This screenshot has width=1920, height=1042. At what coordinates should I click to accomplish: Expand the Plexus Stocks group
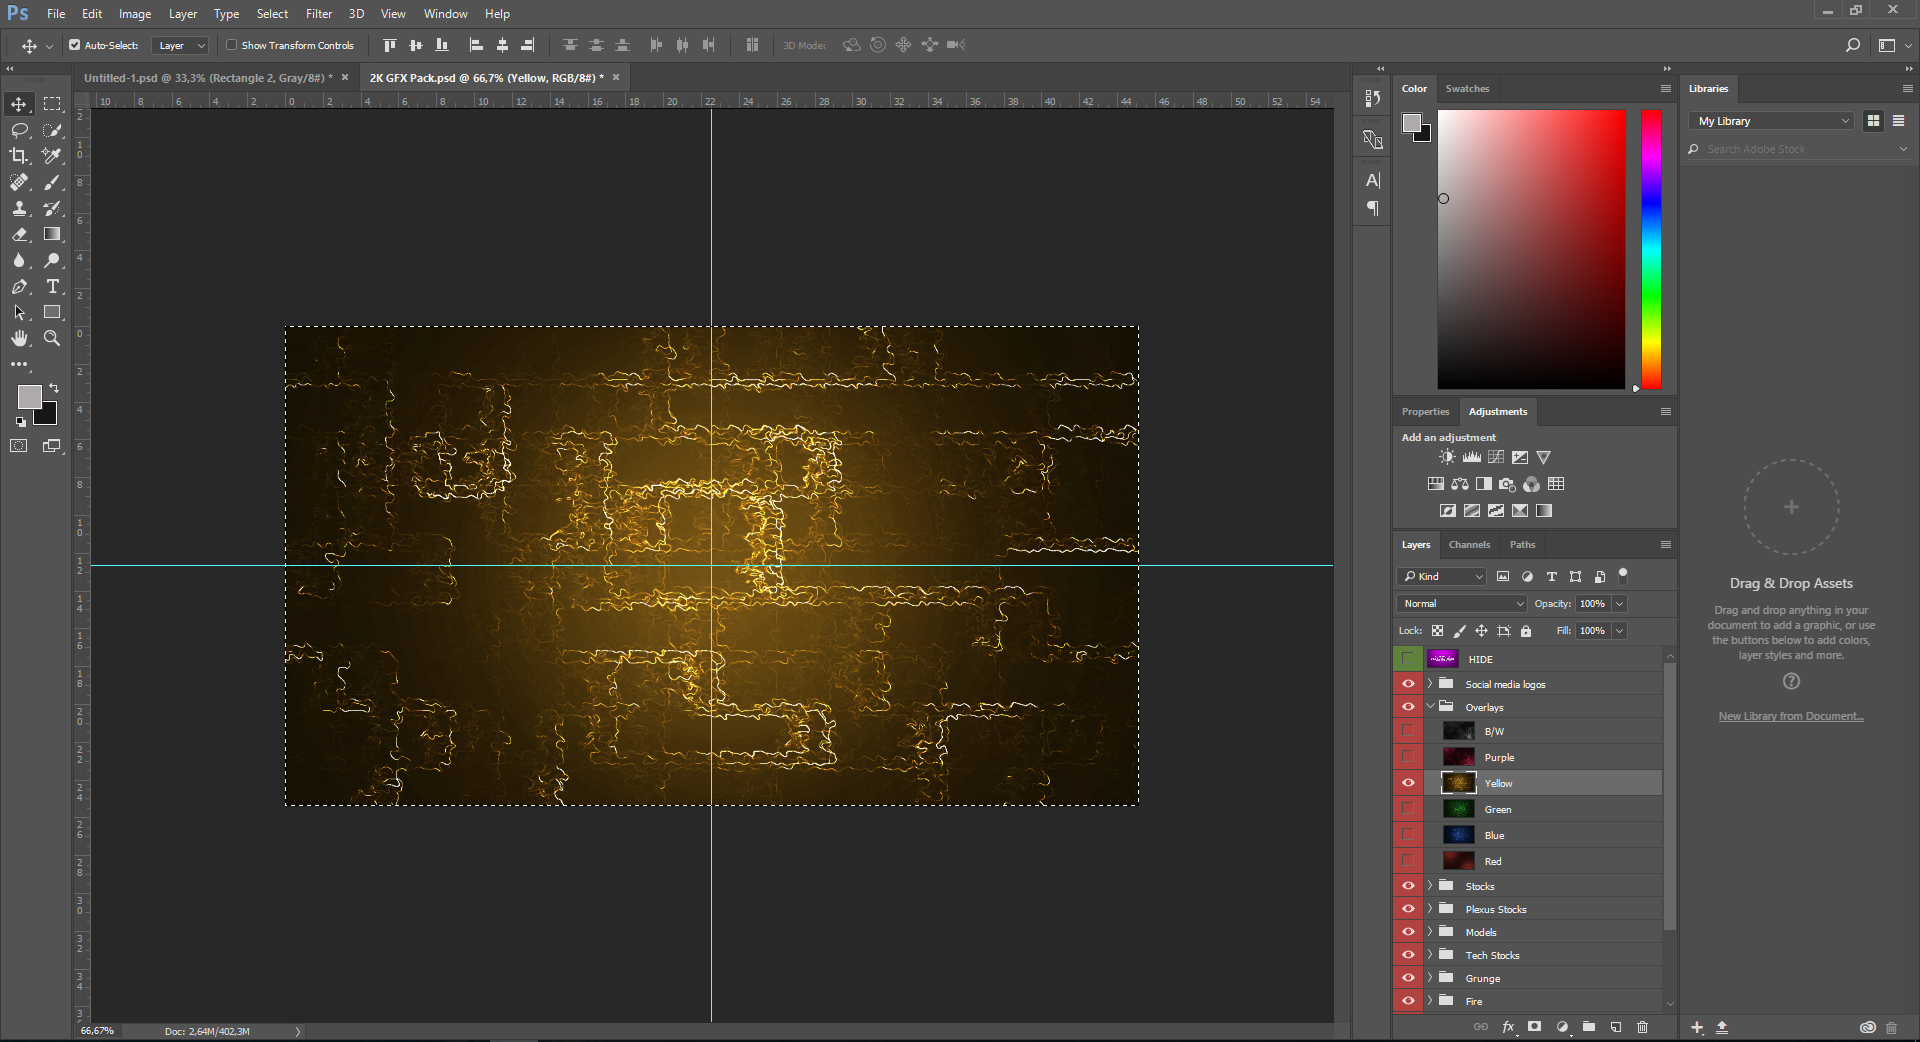pos(1430,909)
